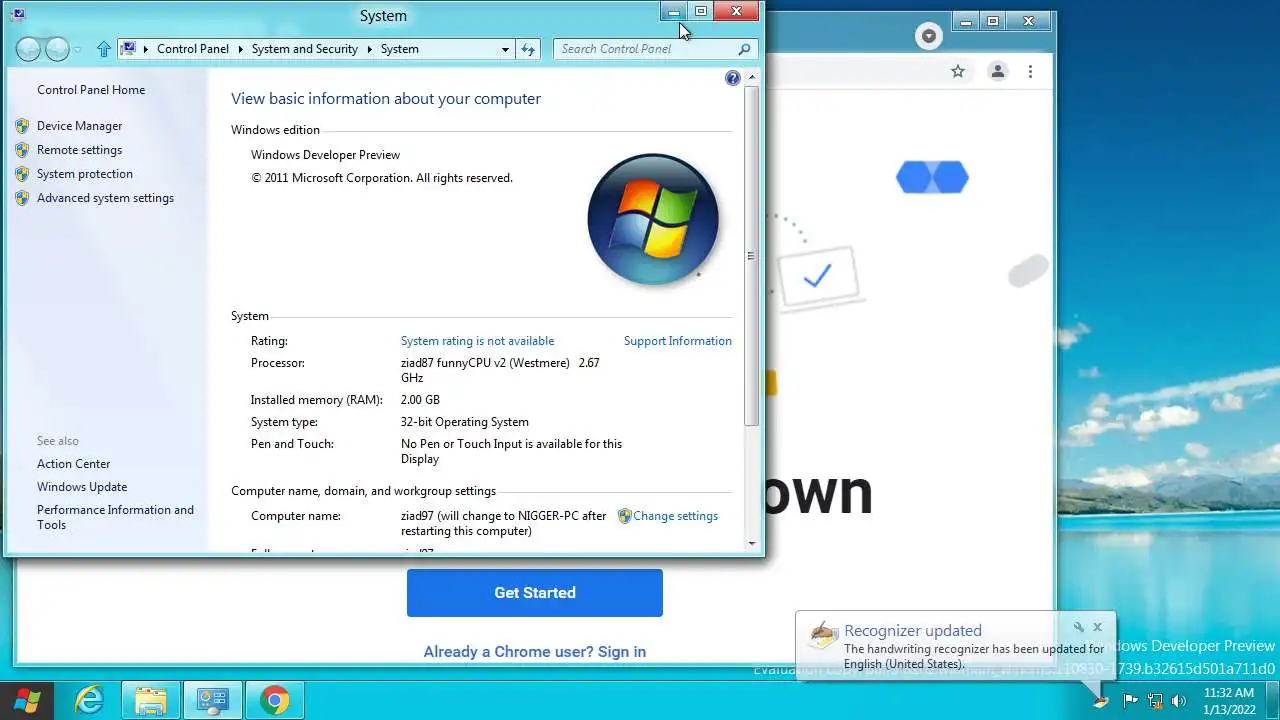Expand arrow after System and Security breadcrumb
1280x720 pixels.
369,49
